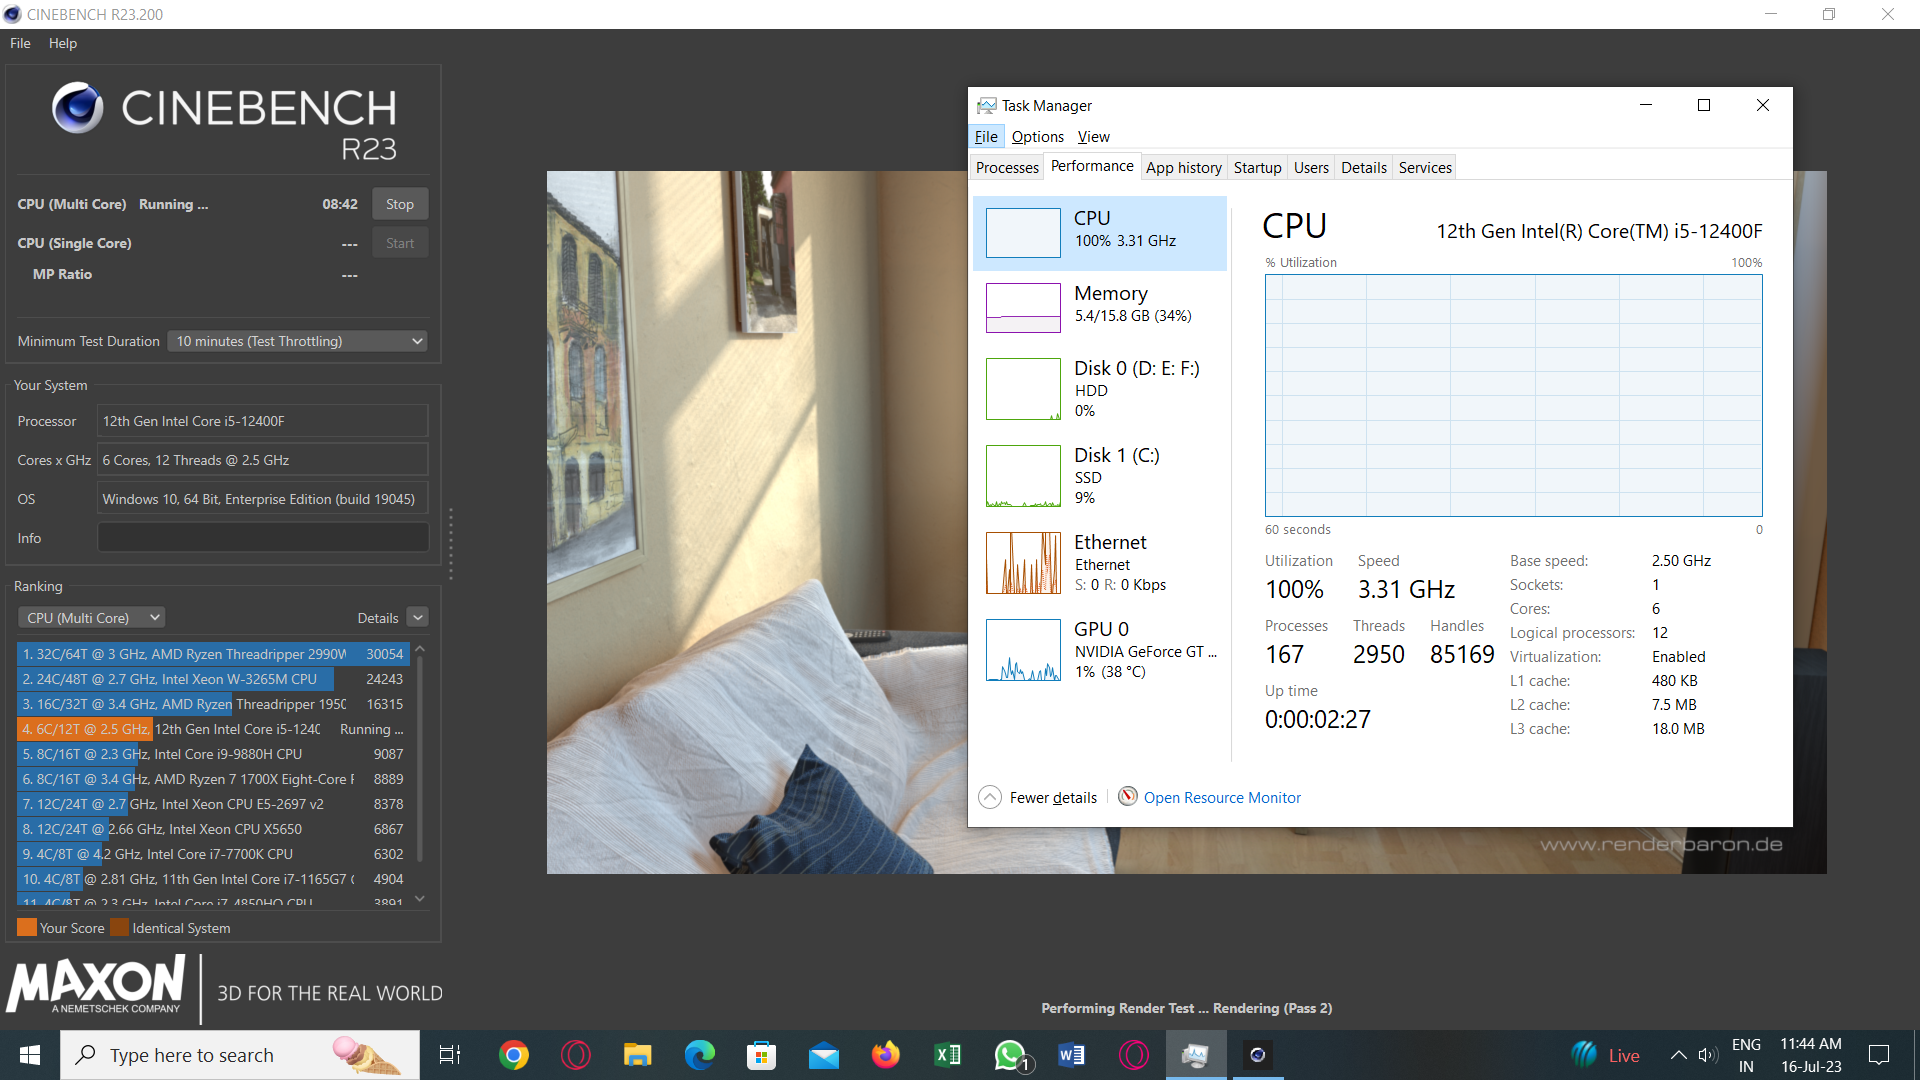This screenshot has height=1080, width=1920.
Task: Switch to the Processes tab
Action: [1007, 168]
